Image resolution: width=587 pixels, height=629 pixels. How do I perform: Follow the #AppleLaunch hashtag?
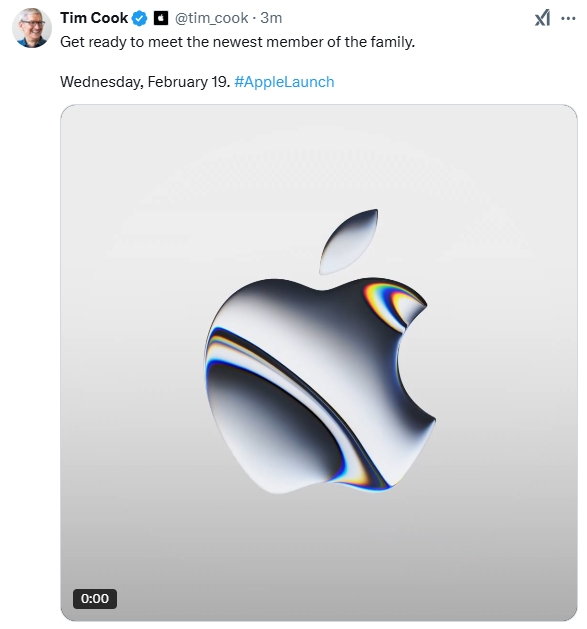[284, 82]
